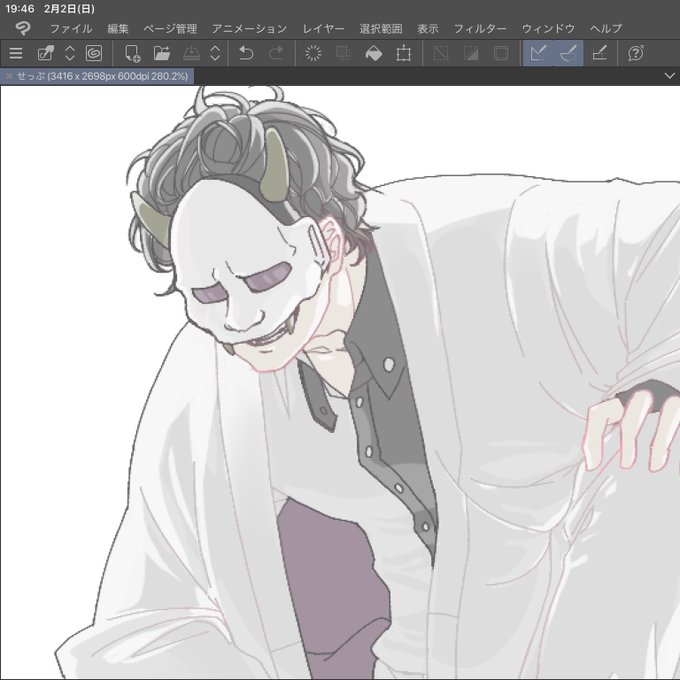Expand the canvas tab list chevron
The height and width of the screenshot is (680, 680).
tap(669, 76)
